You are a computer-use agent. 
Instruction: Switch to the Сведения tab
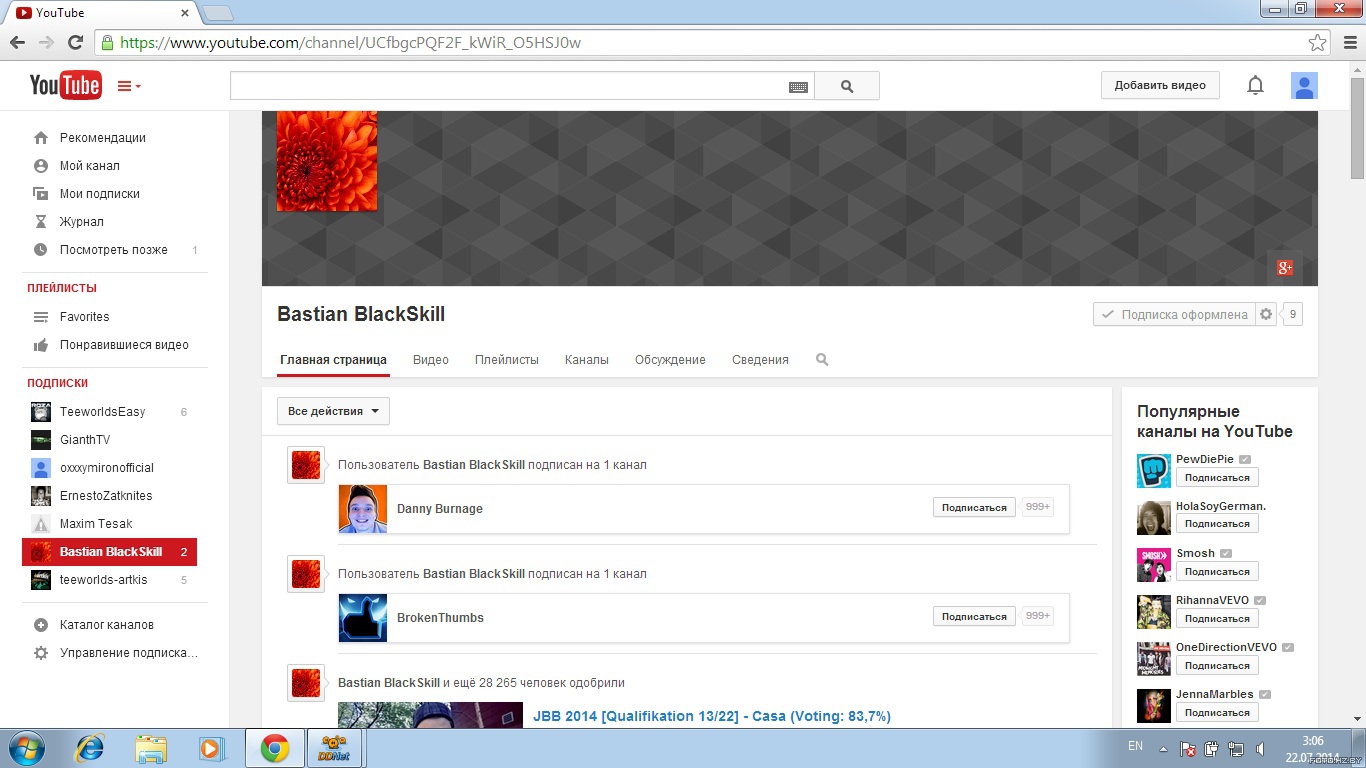760,360
